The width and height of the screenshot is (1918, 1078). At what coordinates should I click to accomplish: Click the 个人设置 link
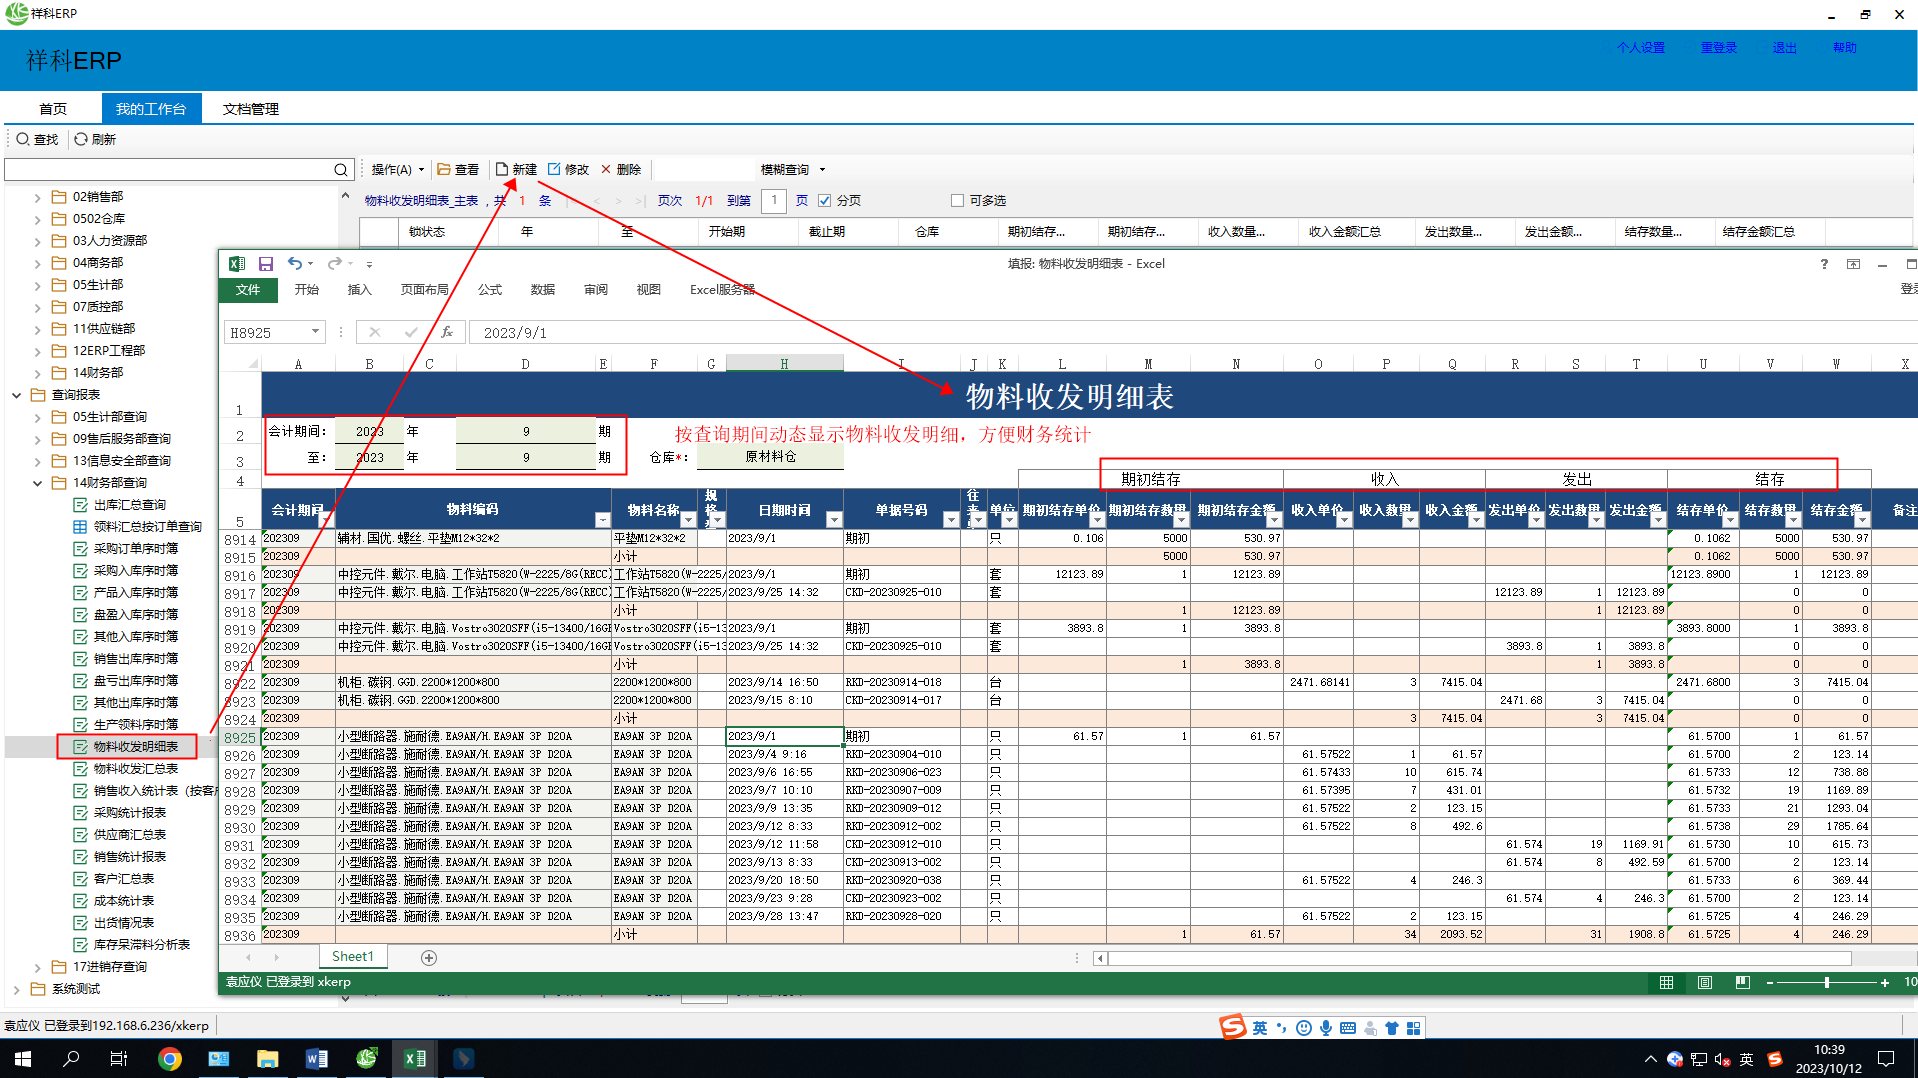click(1640, 48)
